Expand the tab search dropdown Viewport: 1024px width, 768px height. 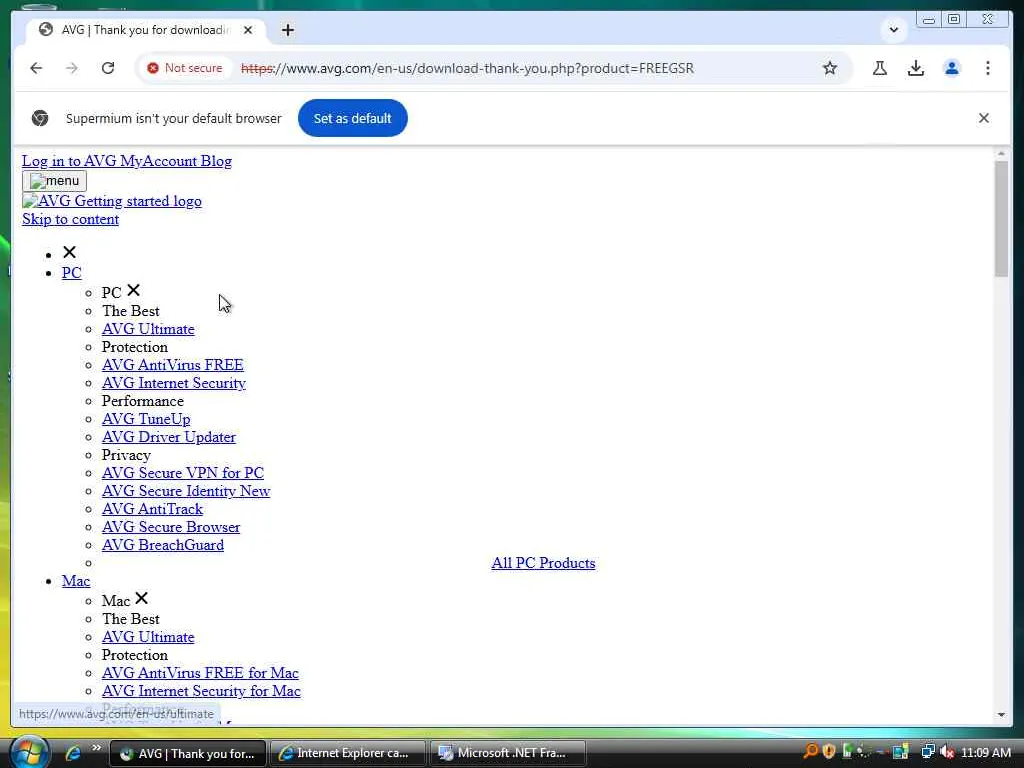[x=893, y=29]
